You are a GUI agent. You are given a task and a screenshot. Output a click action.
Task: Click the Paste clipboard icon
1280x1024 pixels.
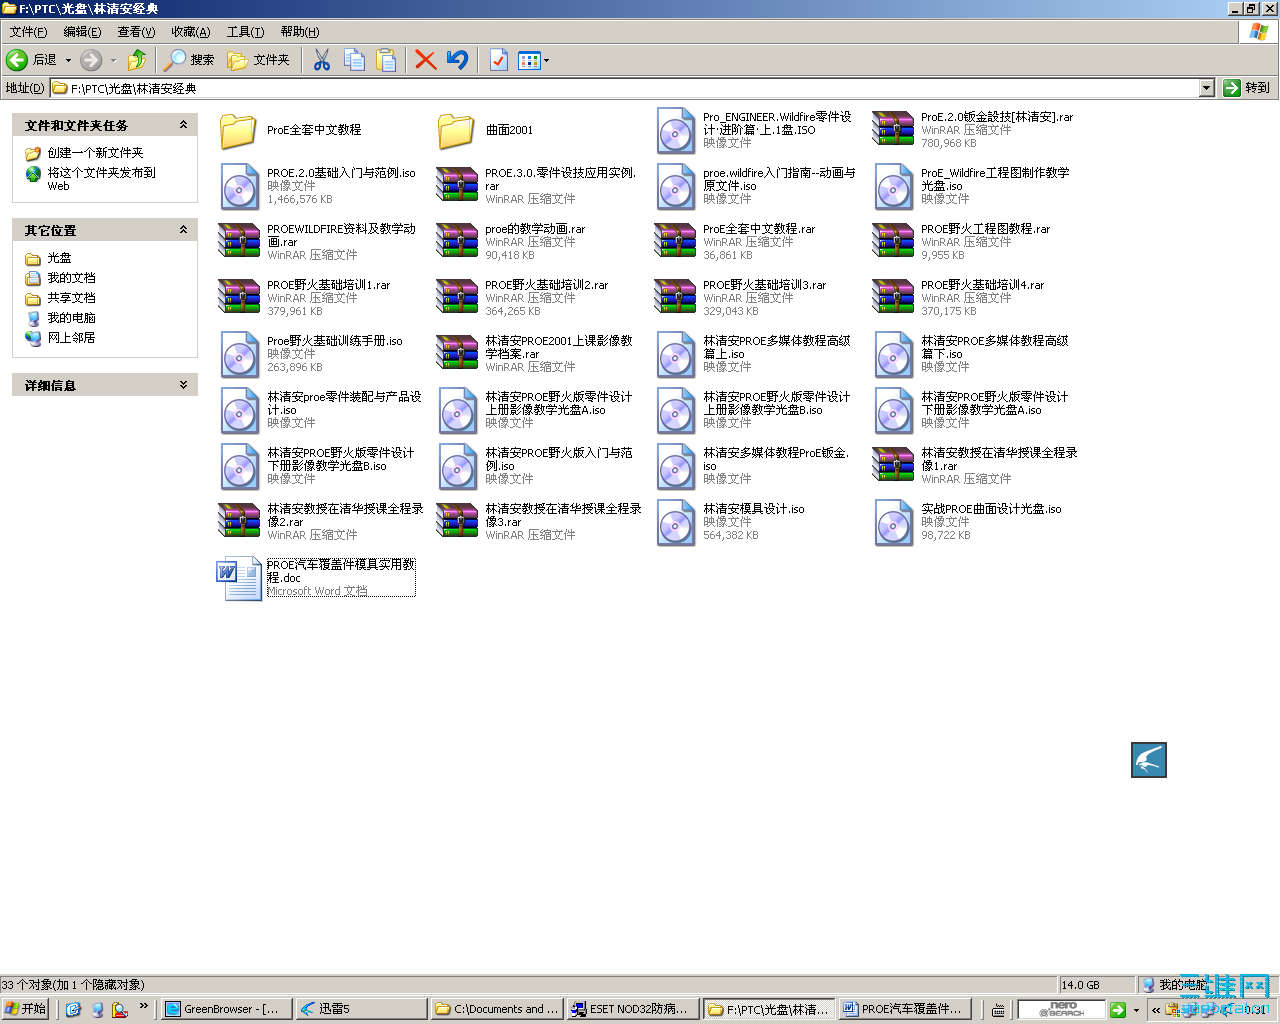[386, 60]
